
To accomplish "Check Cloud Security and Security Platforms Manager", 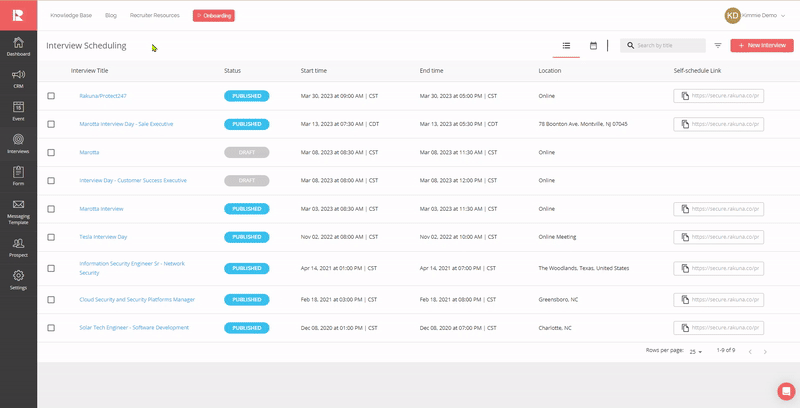I will coord(51,299).
